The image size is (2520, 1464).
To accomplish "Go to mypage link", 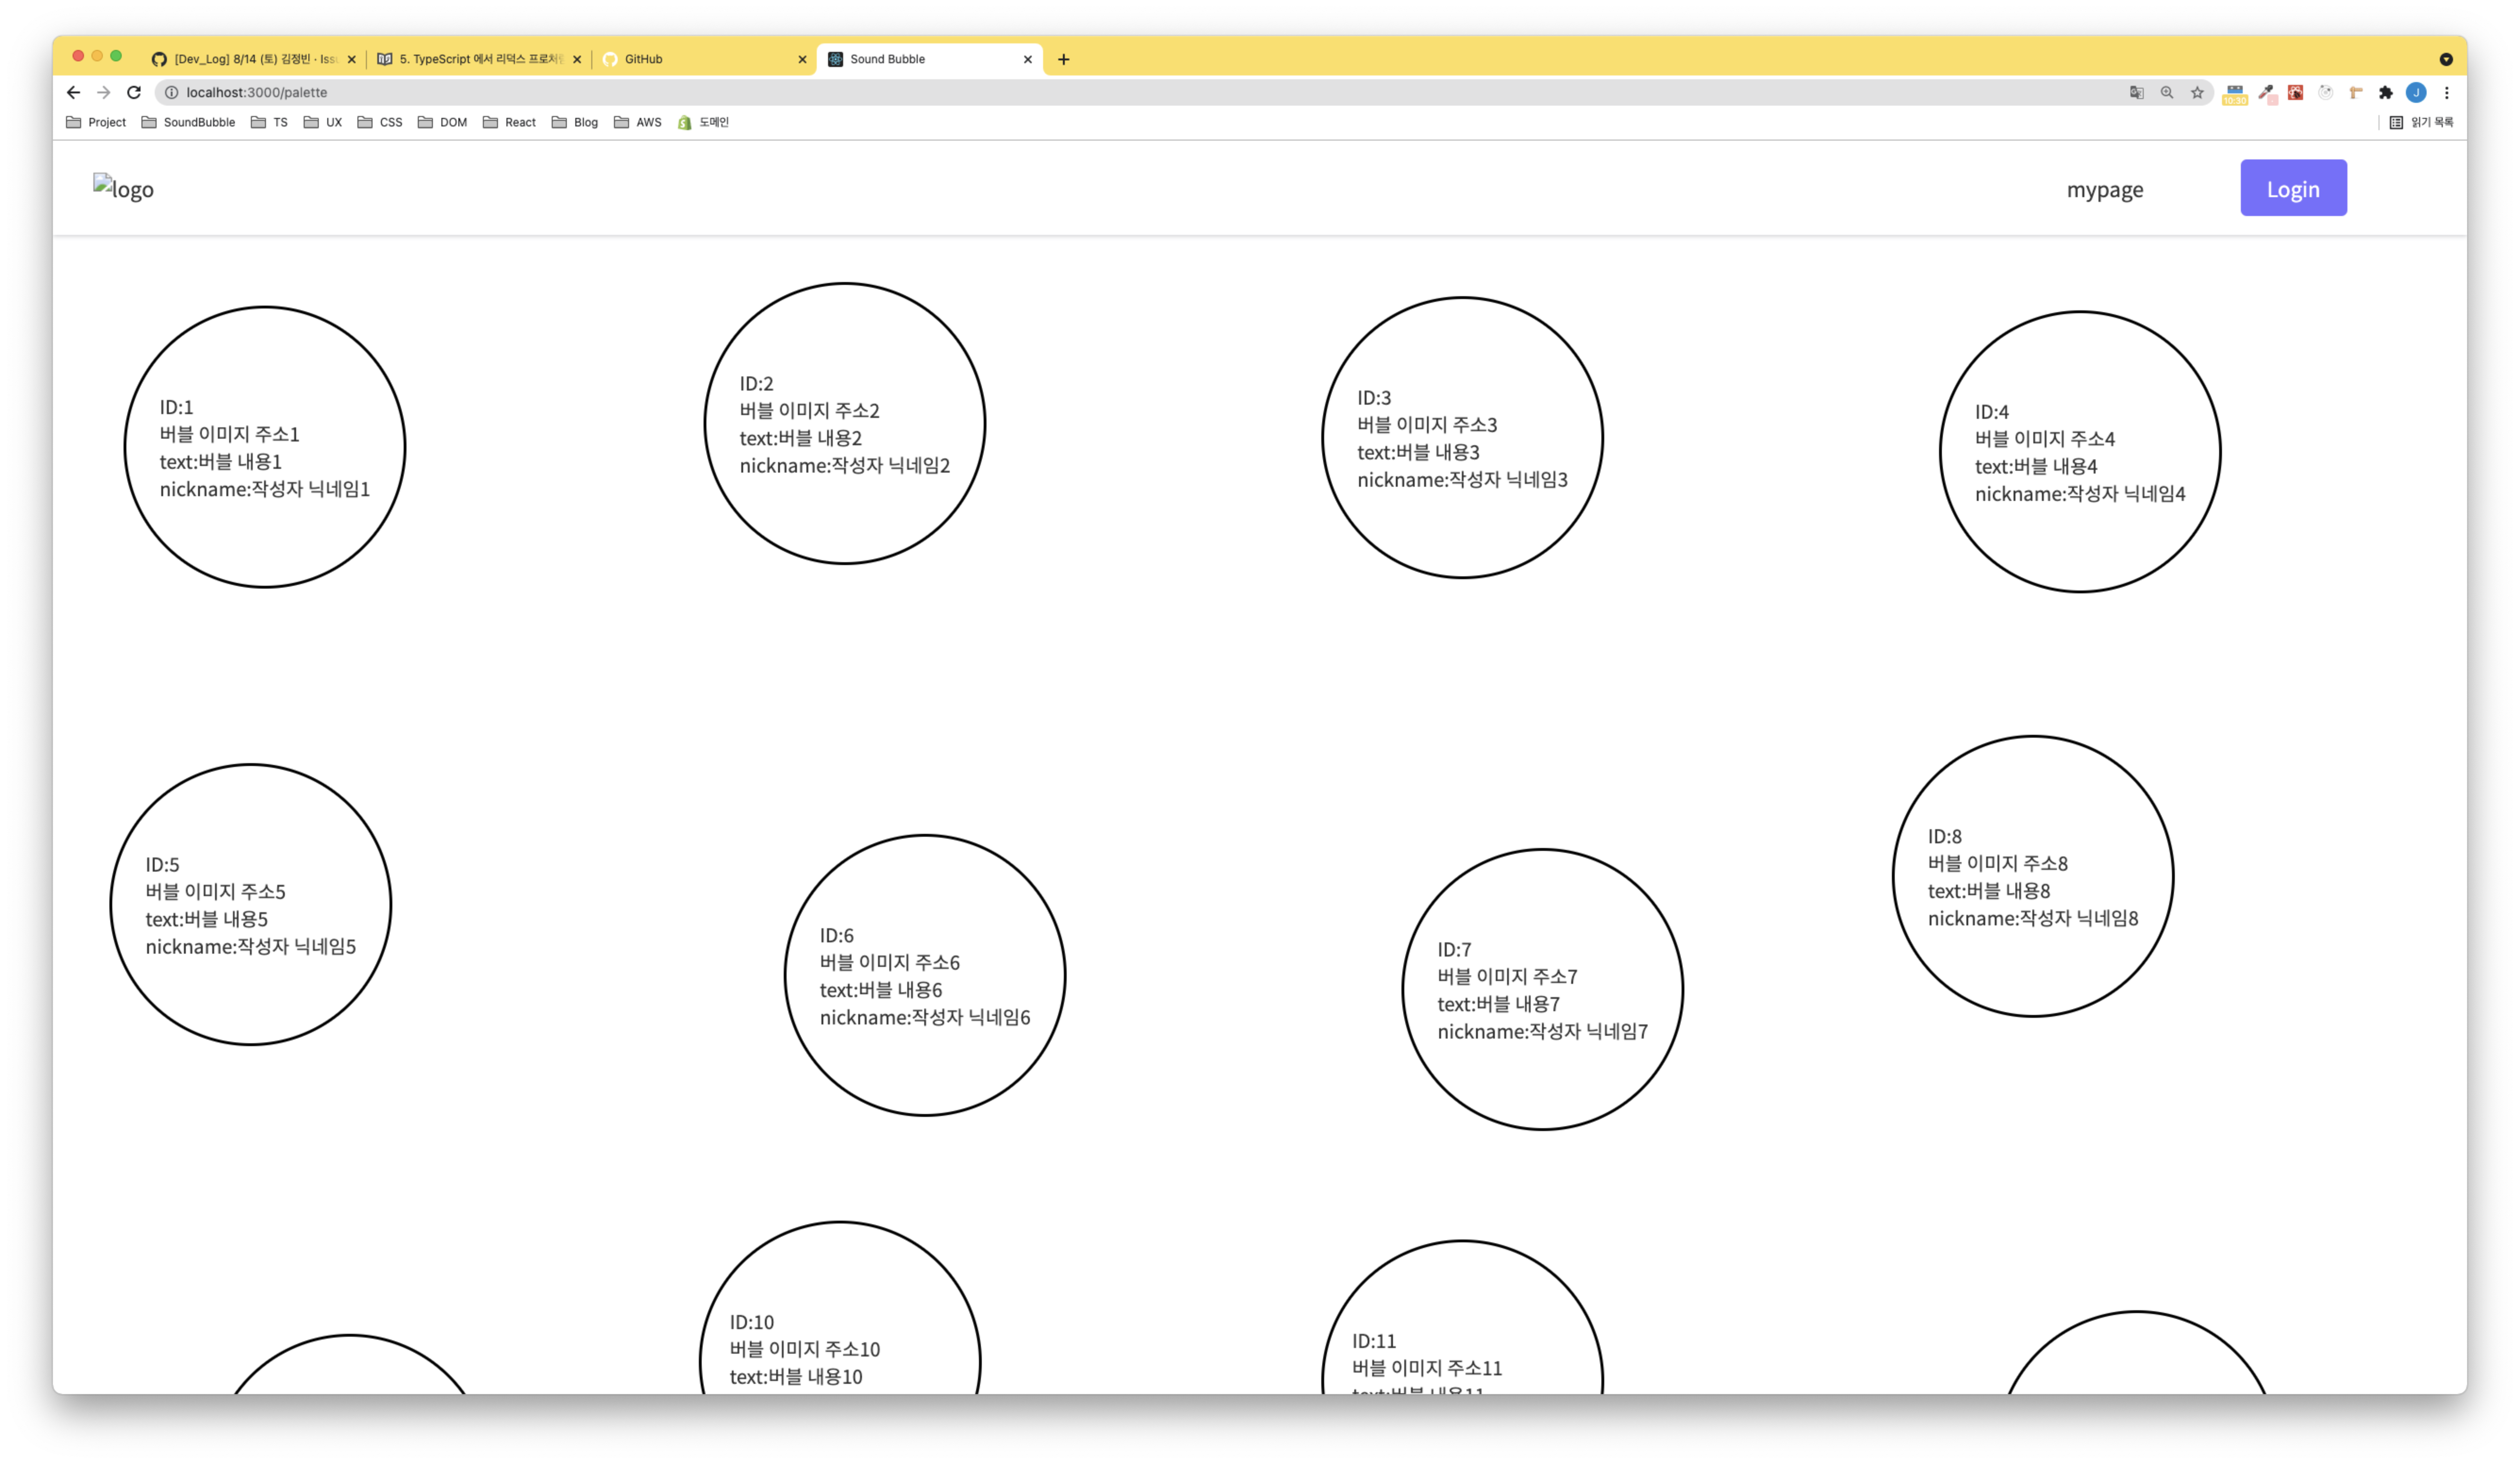I will (2105, 189).
